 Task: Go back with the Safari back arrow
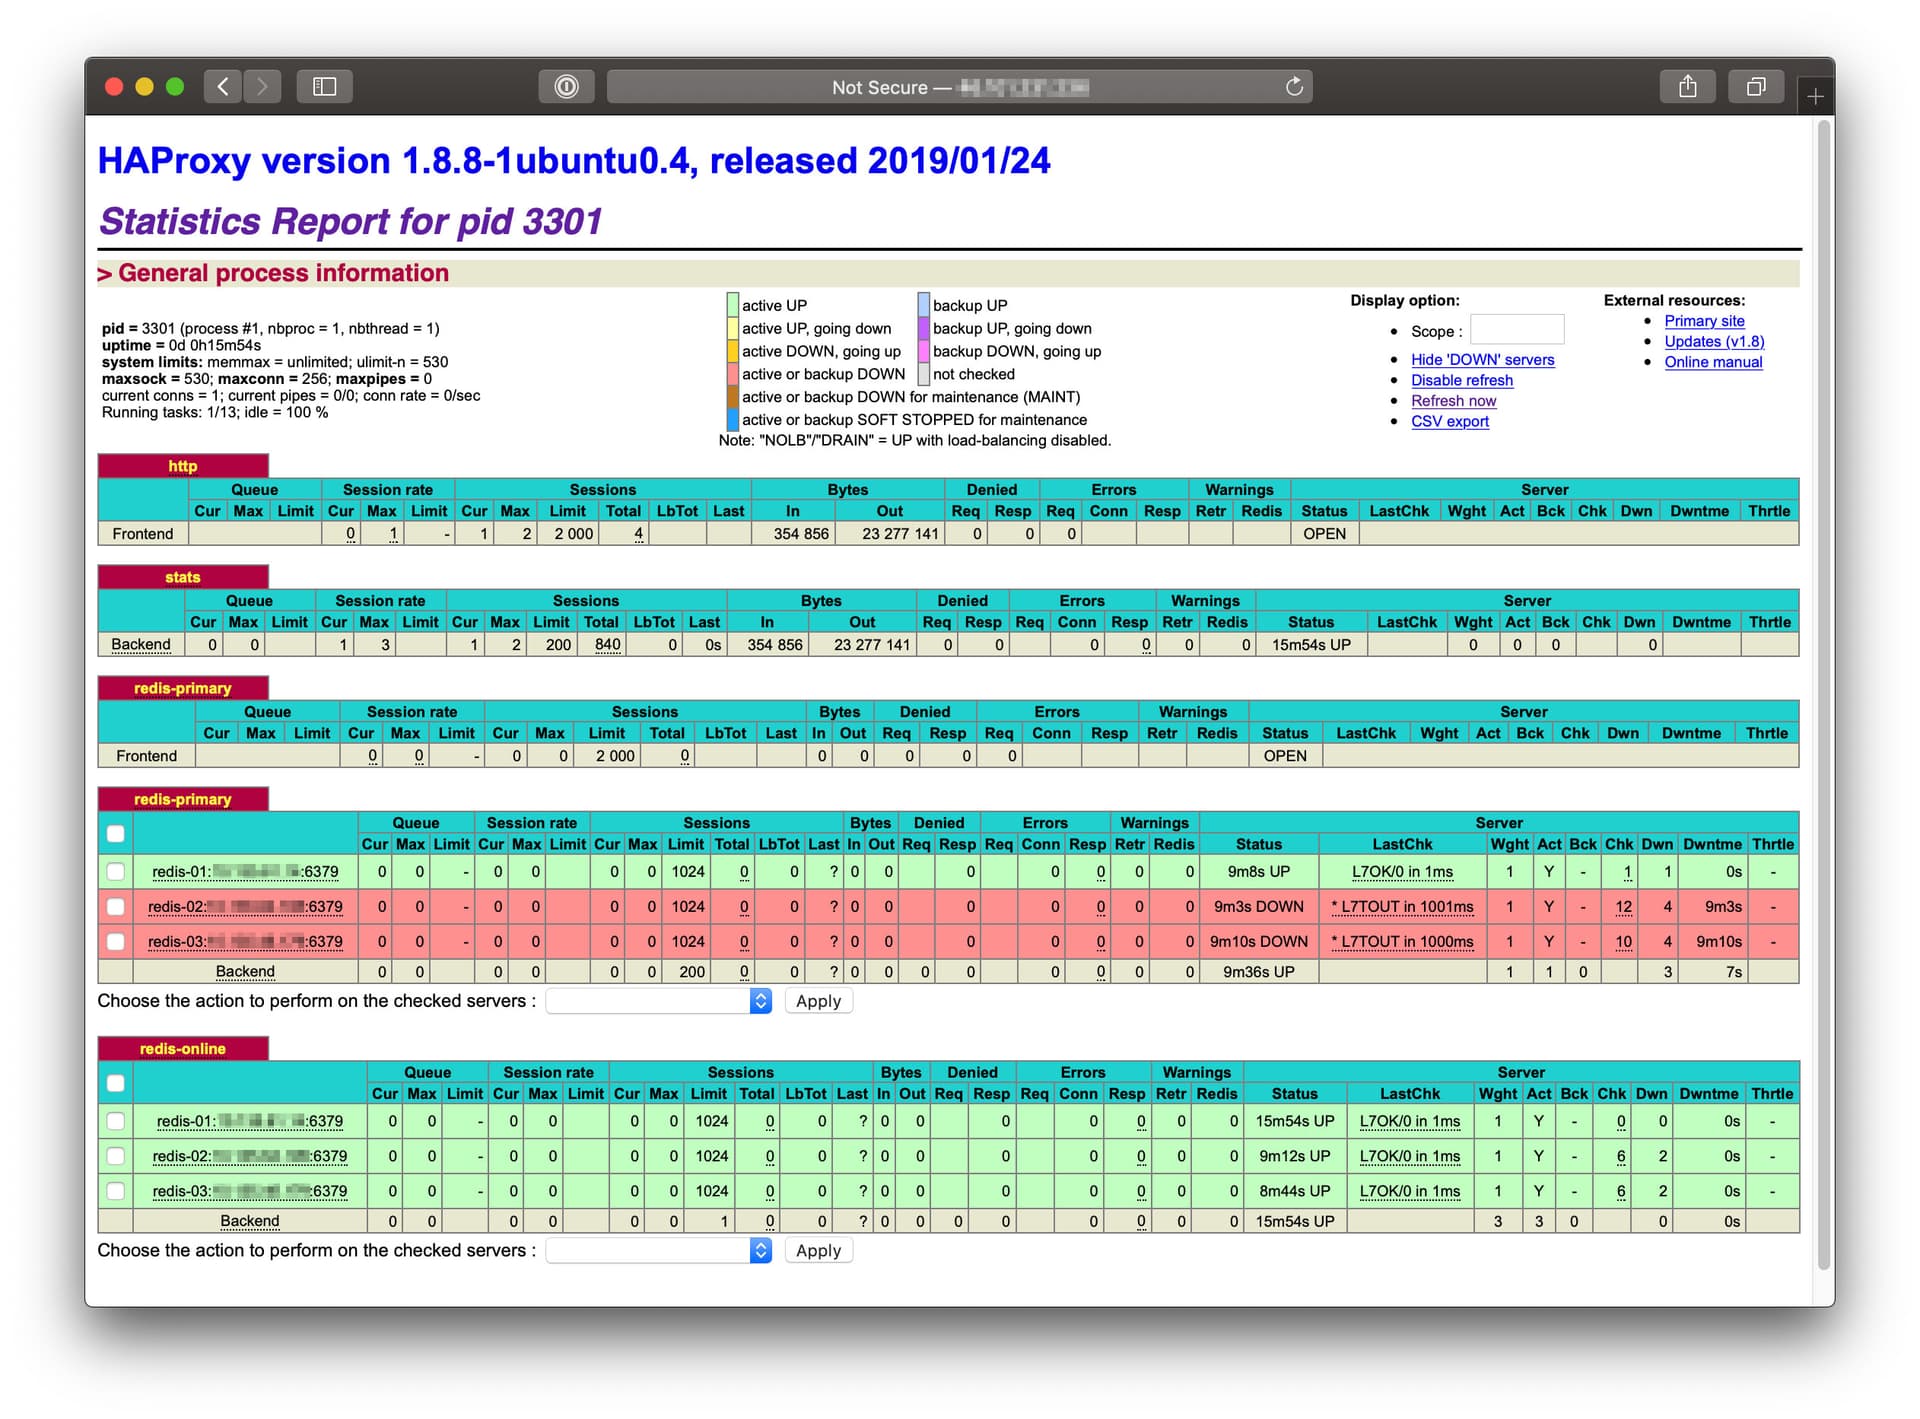pos(223,87)
